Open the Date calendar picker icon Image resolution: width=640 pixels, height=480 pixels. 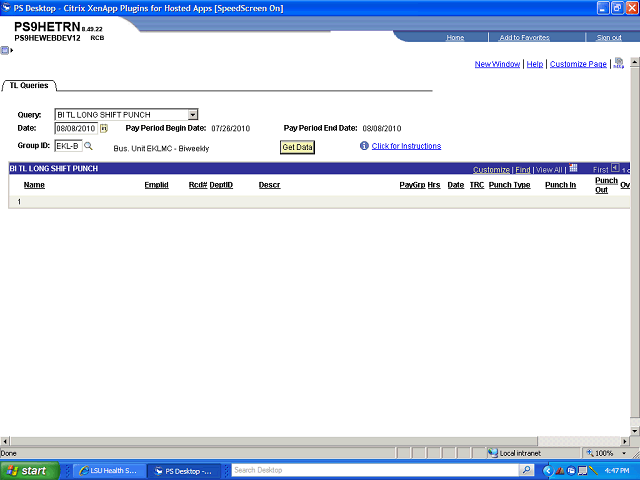[x=104, y=129]
